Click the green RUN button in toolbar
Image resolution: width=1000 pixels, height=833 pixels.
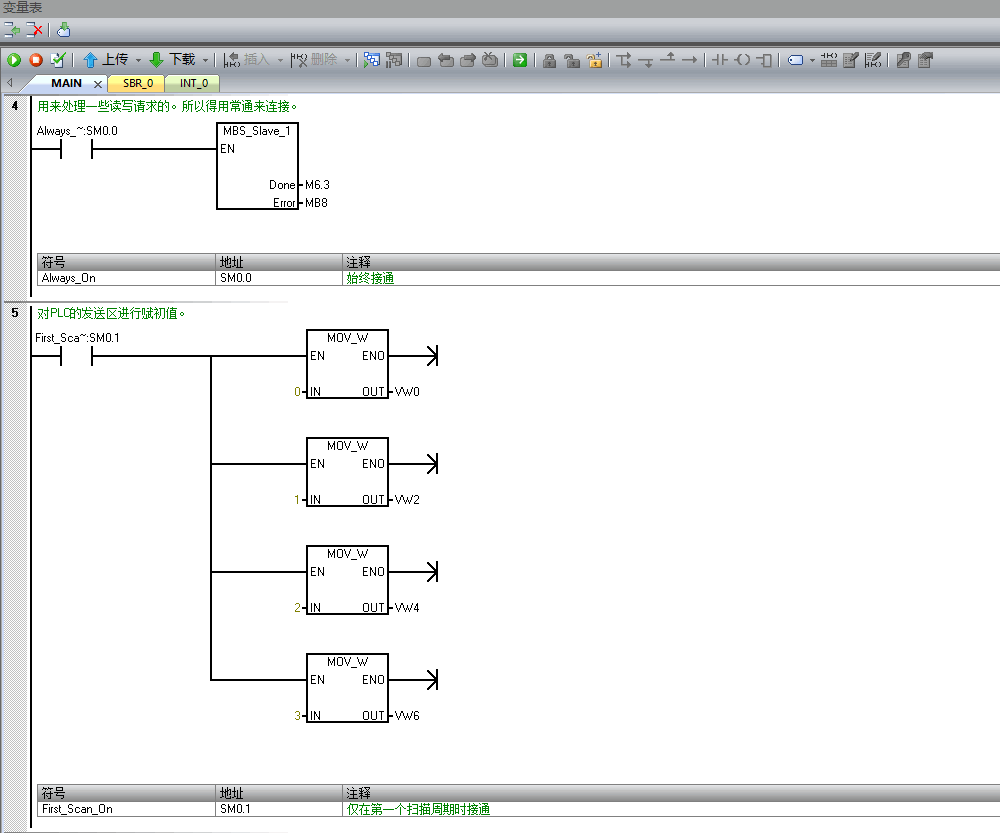(x=14, y=60)
